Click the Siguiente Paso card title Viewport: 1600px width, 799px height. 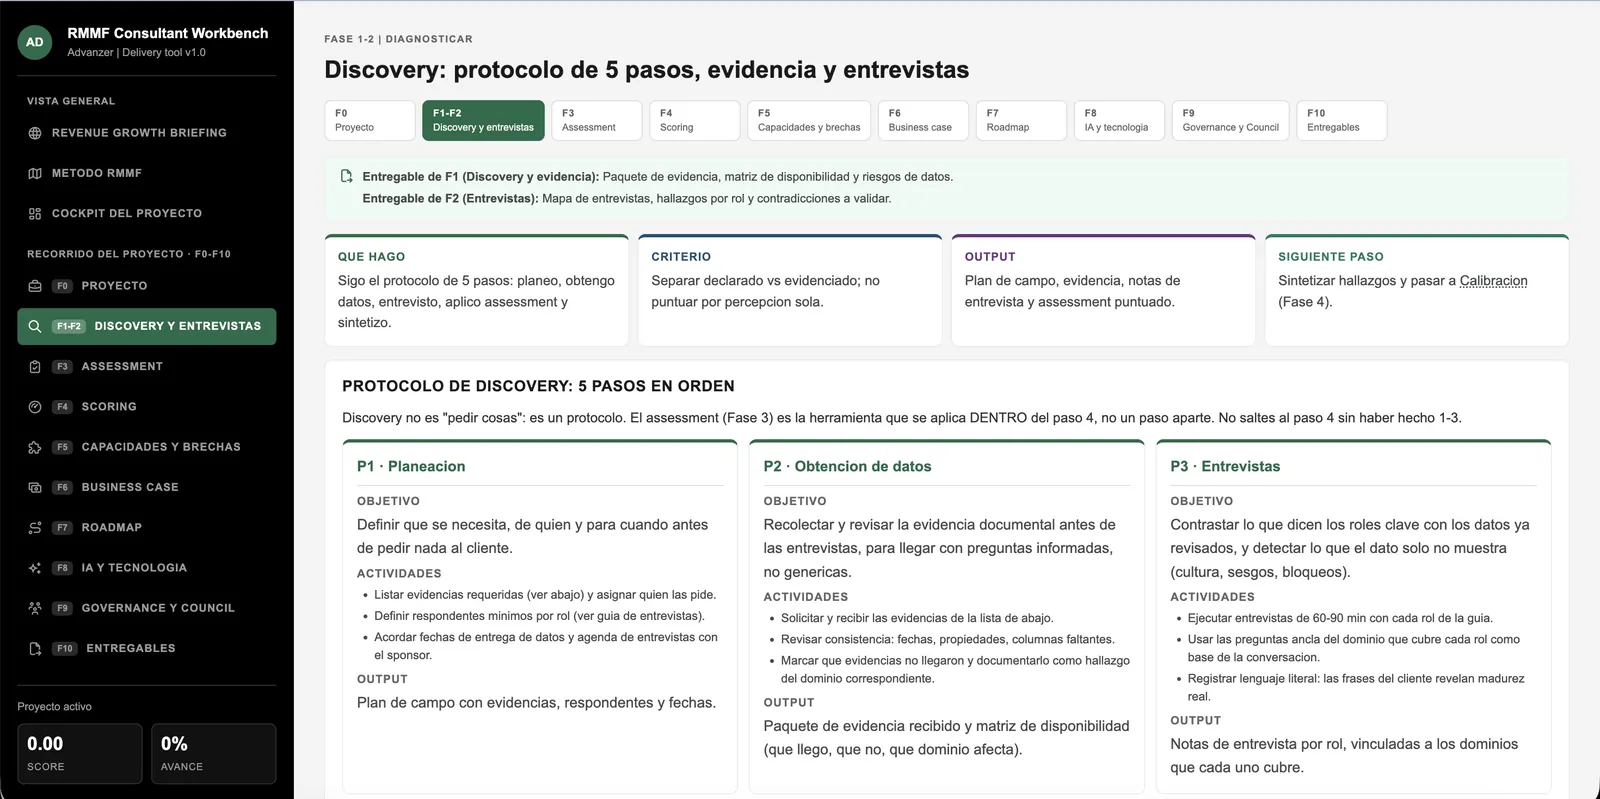[1331, 257]
